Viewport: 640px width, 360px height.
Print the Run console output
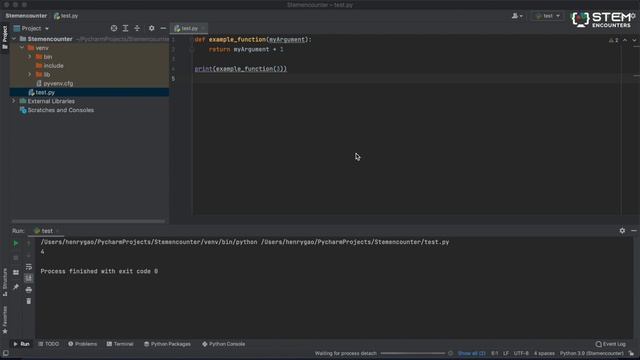(29, 290)
